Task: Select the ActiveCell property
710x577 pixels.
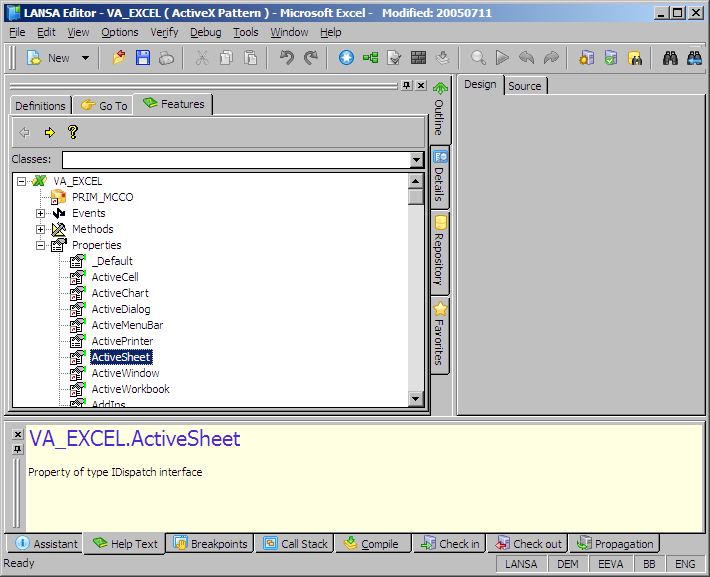Action: click(115, 277)
